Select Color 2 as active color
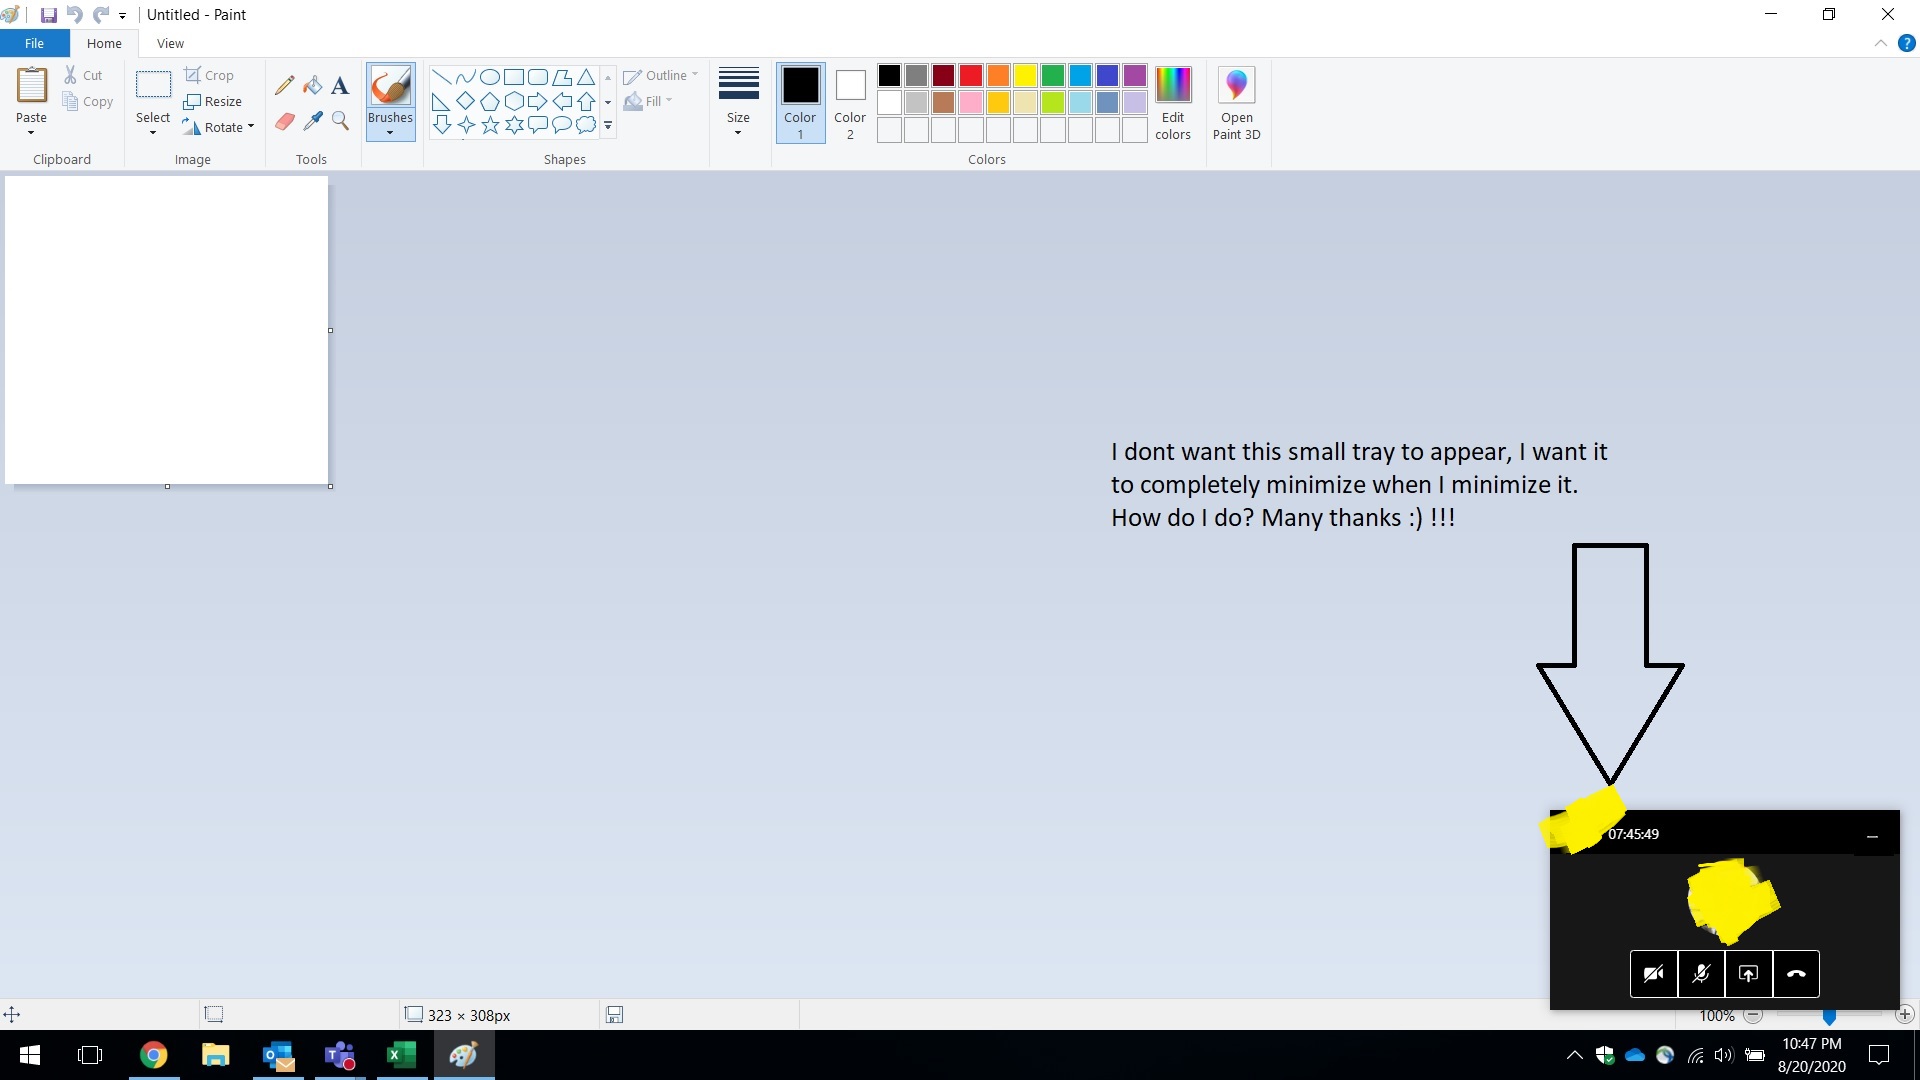The image size is (1920, 1080). [x=850, y=103]
